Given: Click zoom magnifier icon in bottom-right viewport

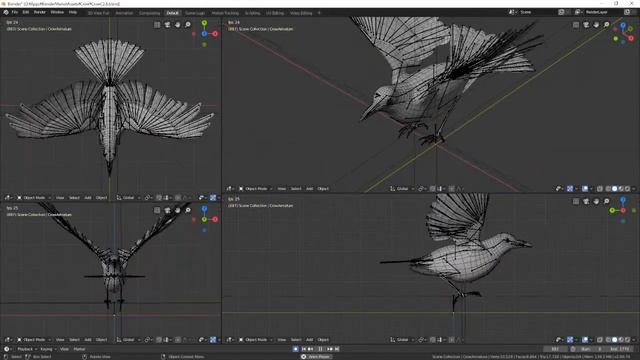Looking at the screenshot, I should coord(607,201).
